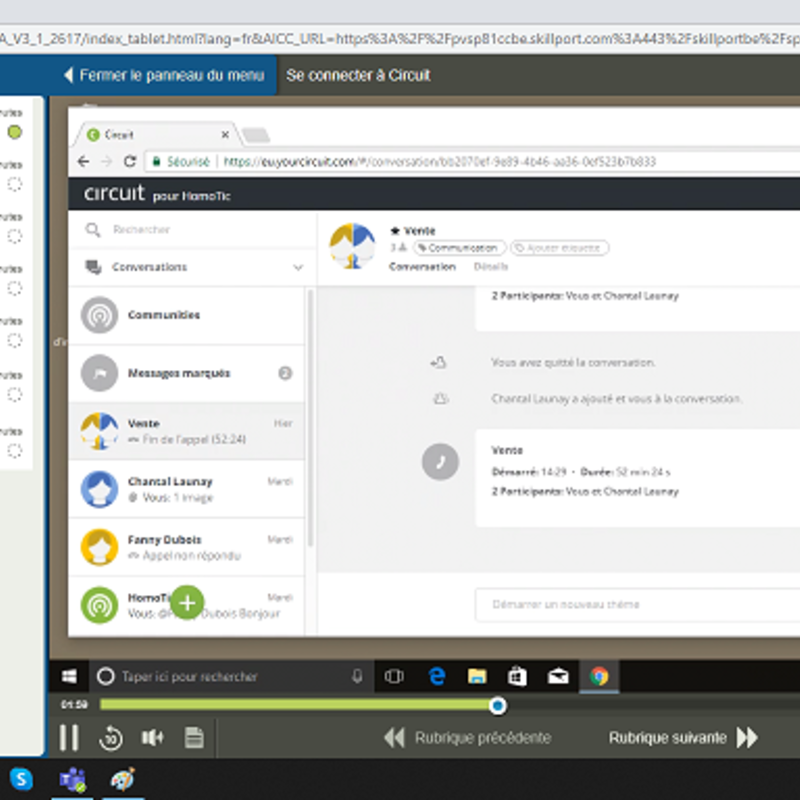Open Paint from the taskbar
The width and height of the screenshot is (800, 800).
(x=123, y=779)
